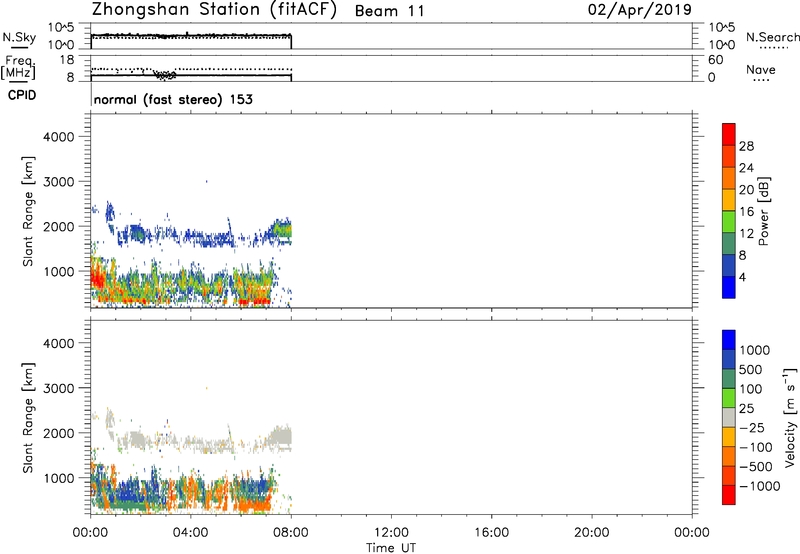The width and height of the screenshot is (800, 554).
Task: Click the "08:00" time axis tick label
Action: [291, 533]
